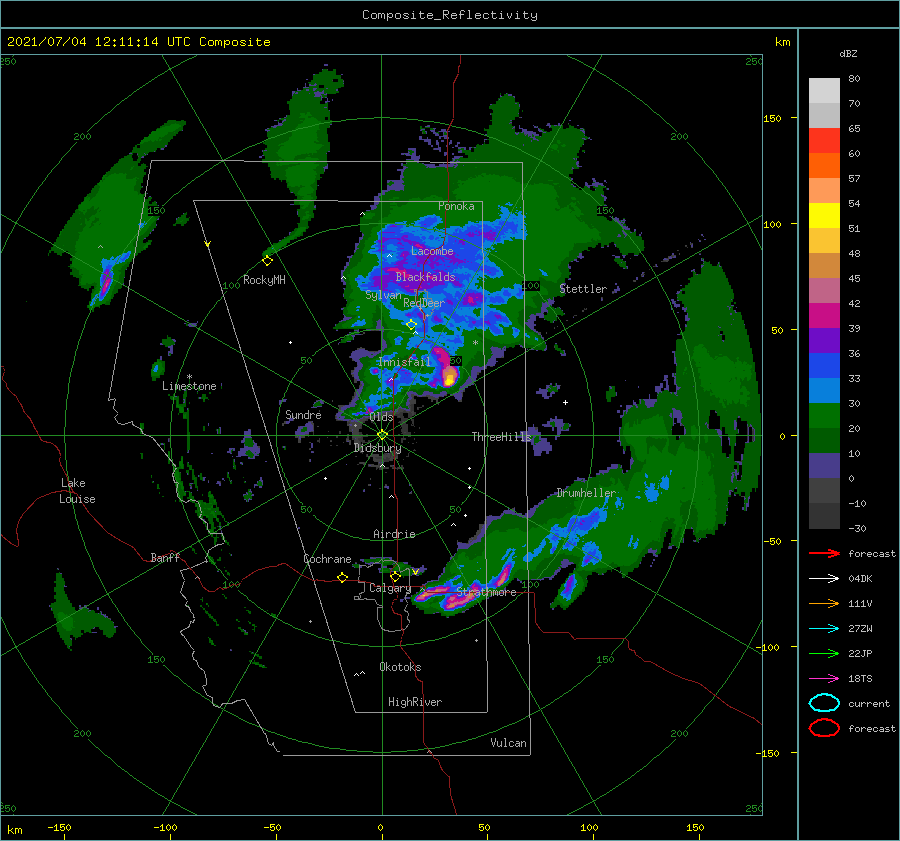Click the RedDeer city label
900x841 pixels.
pos(424,303)
